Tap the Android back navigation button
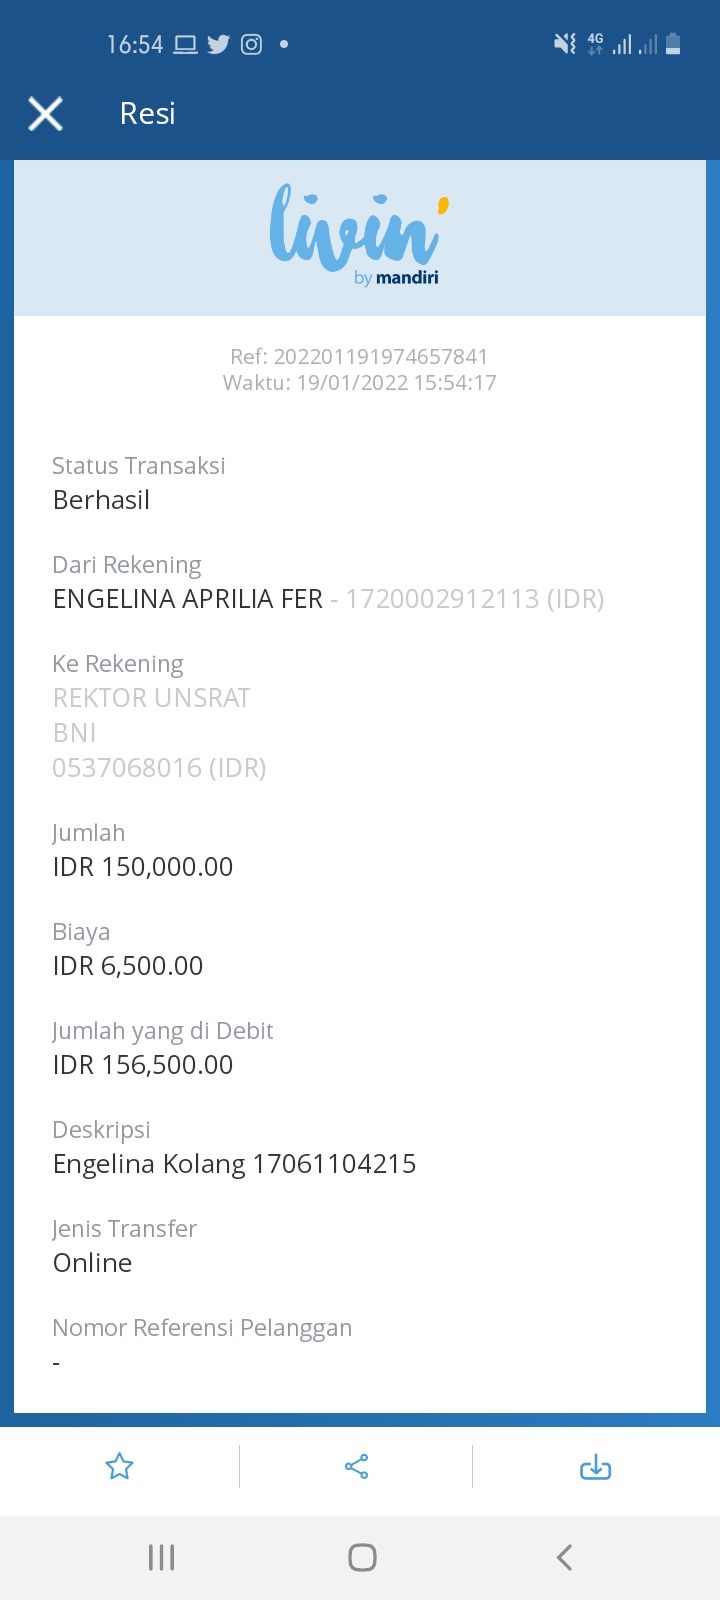The height and width of the screenshot is (1600, 720). click(x=564, y=1557)
